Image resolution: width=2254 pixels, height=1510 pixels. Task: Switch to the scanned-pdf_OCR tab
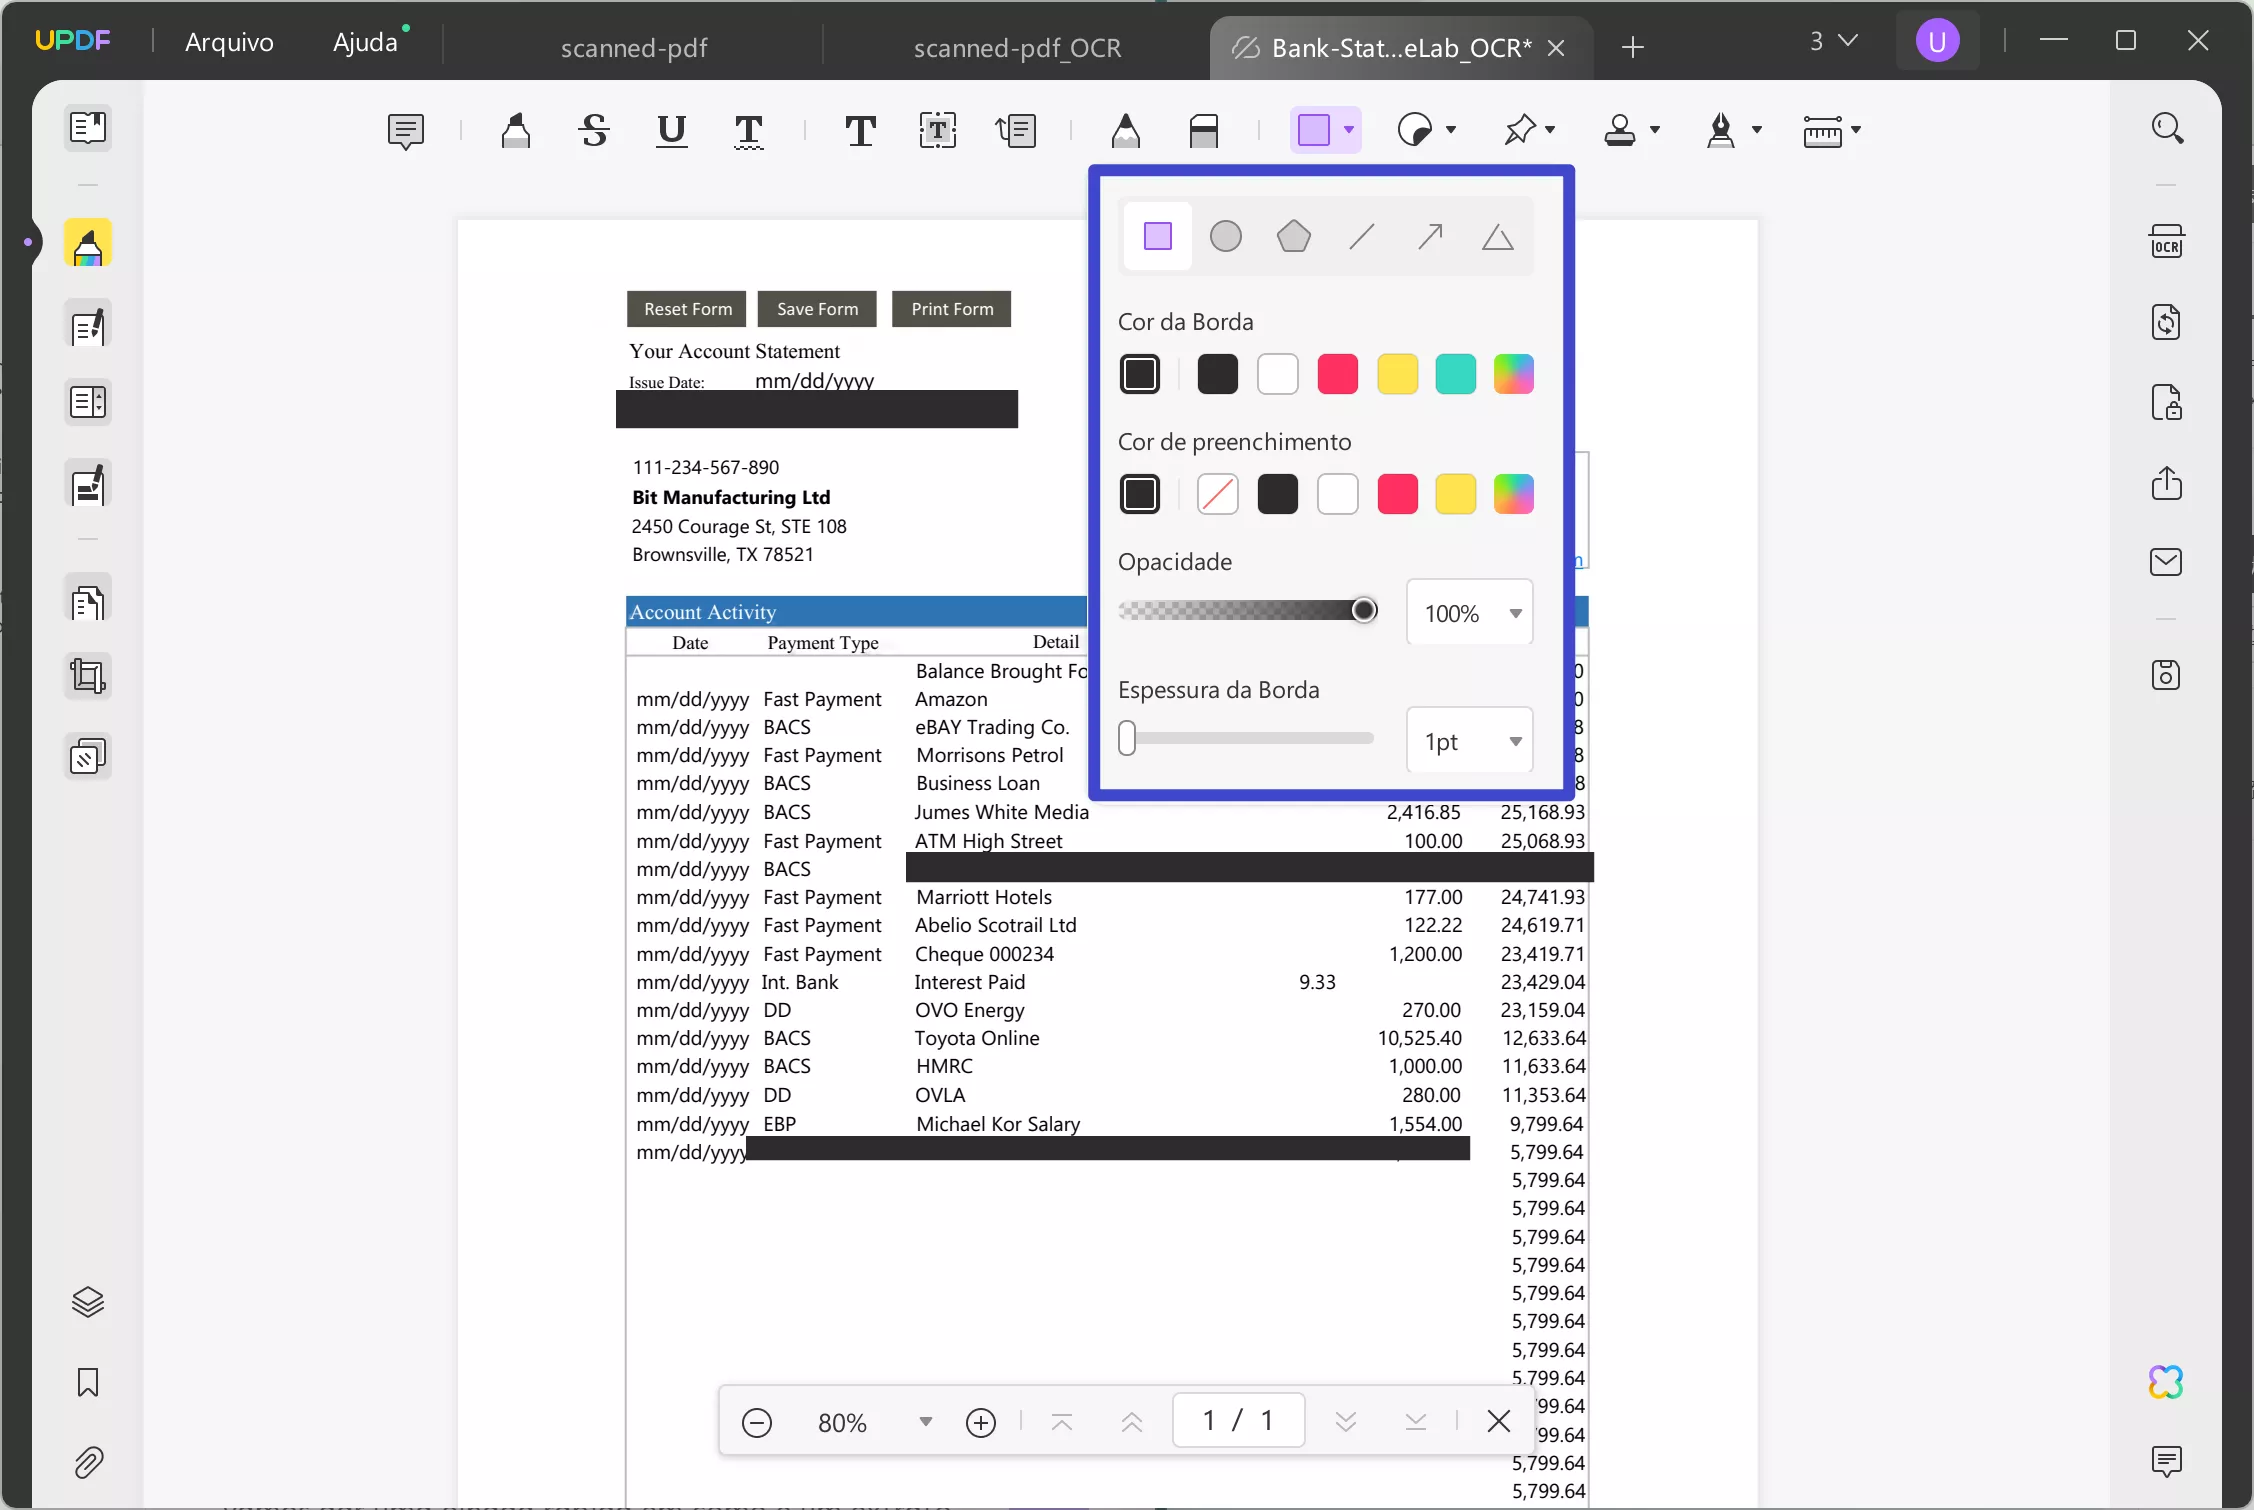pyautogui.click(x=1016, y=47)
